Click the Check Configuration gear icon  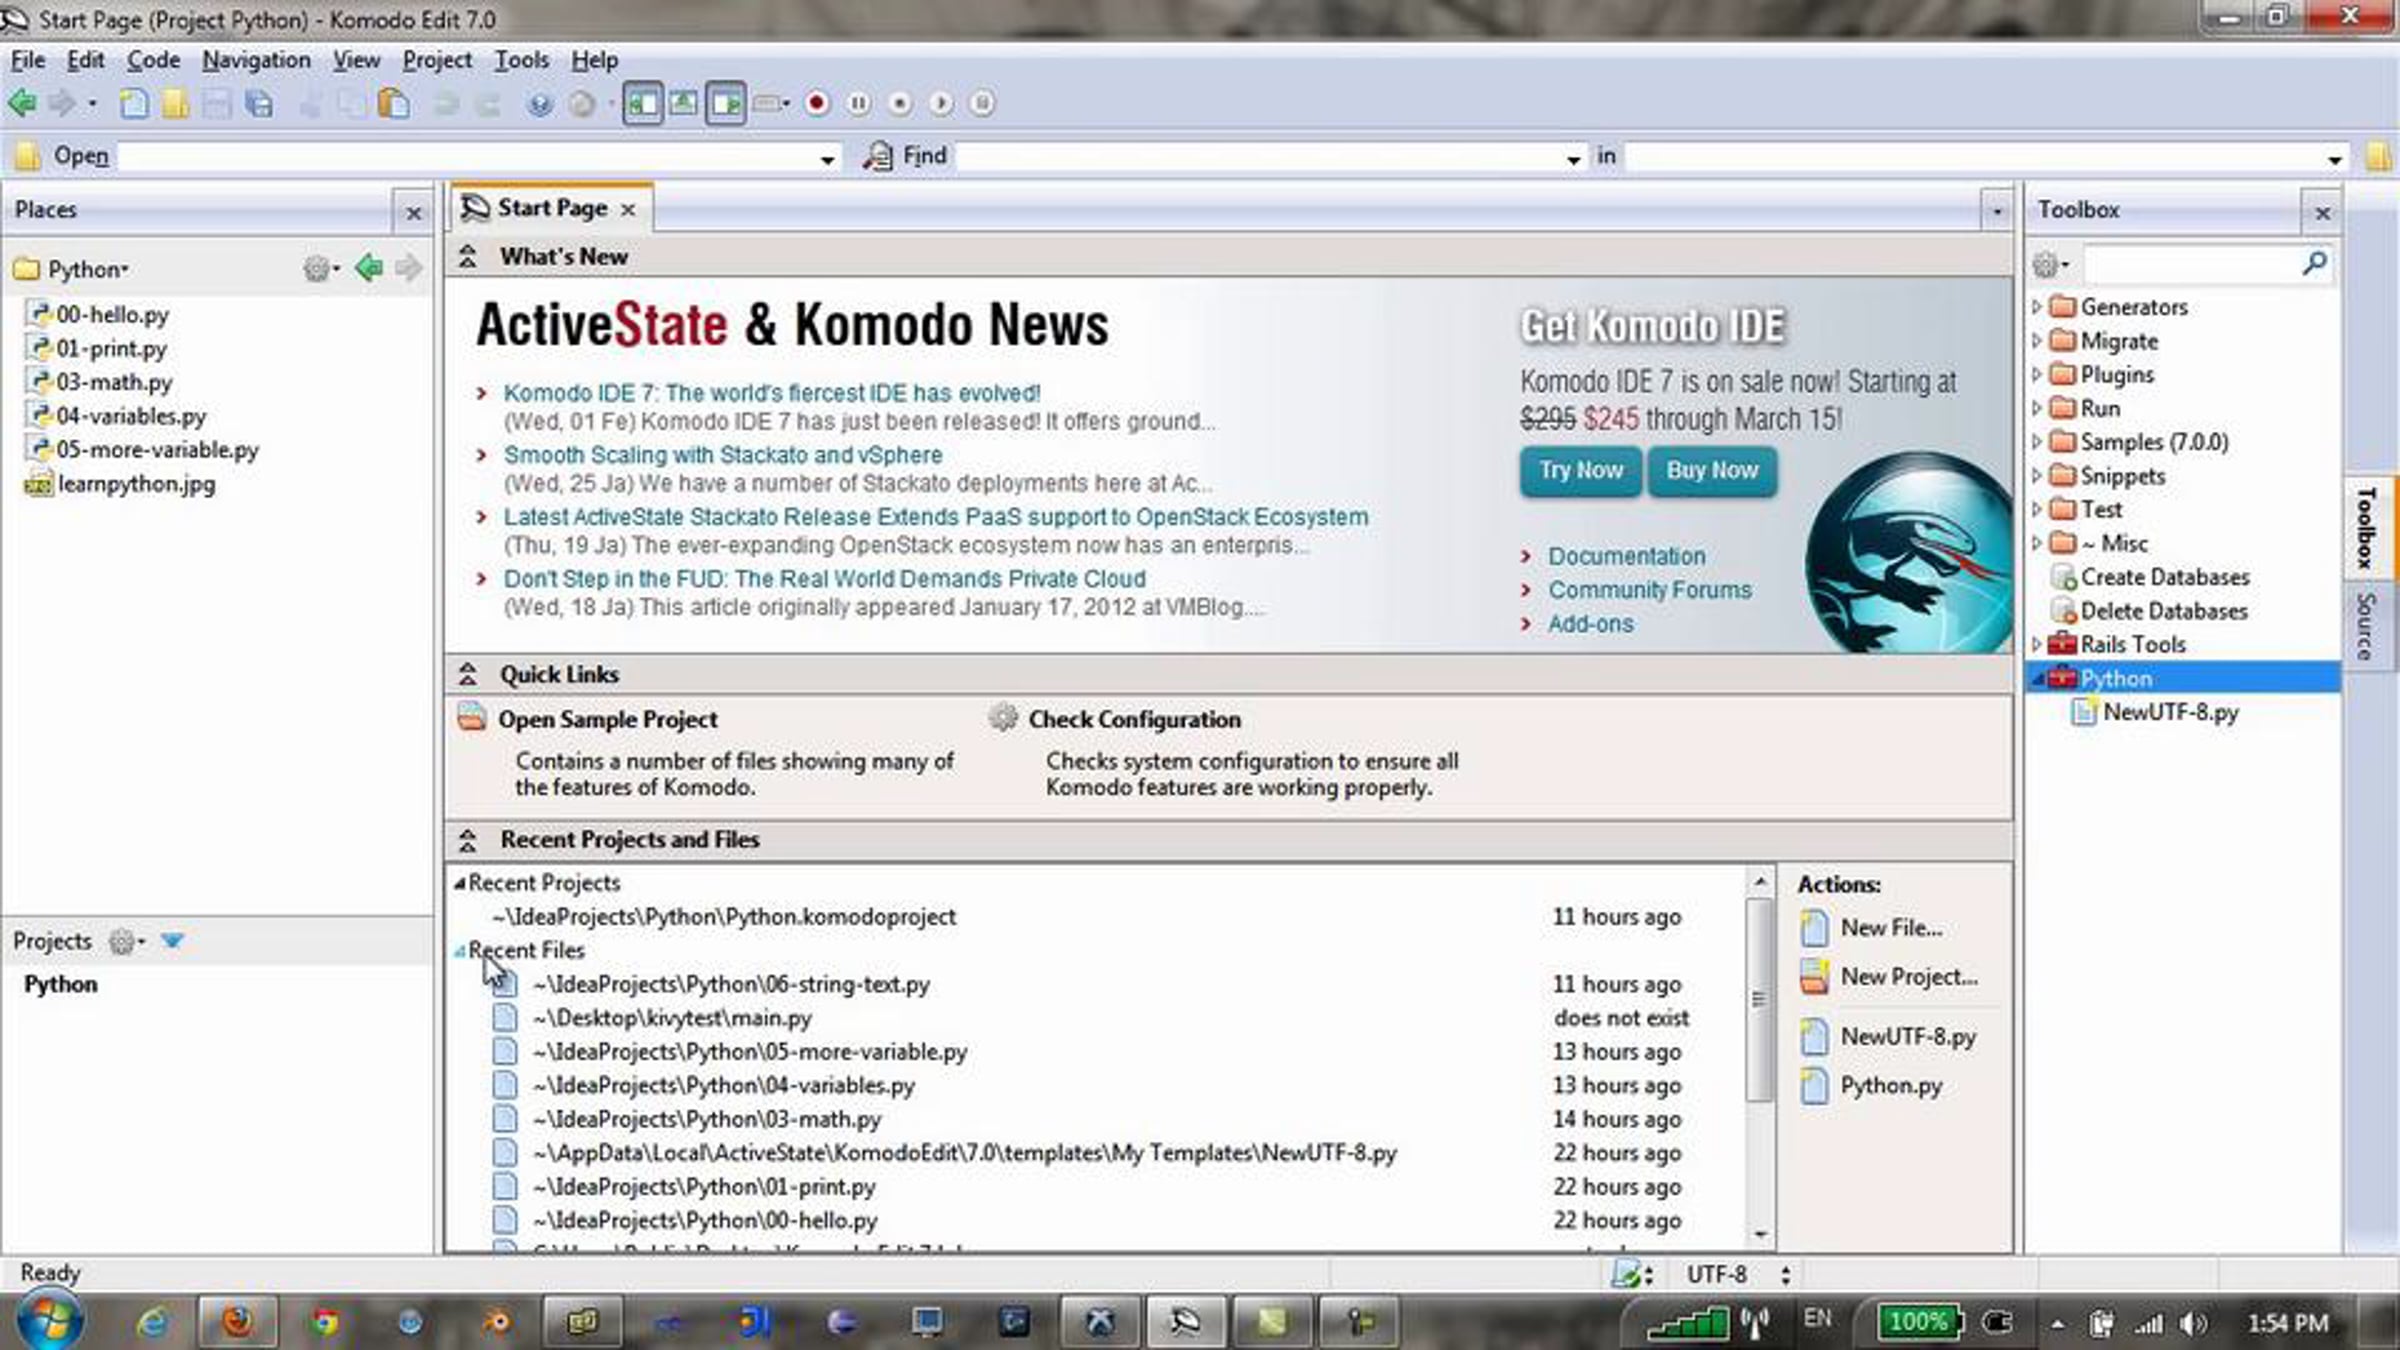(1003, 718)
